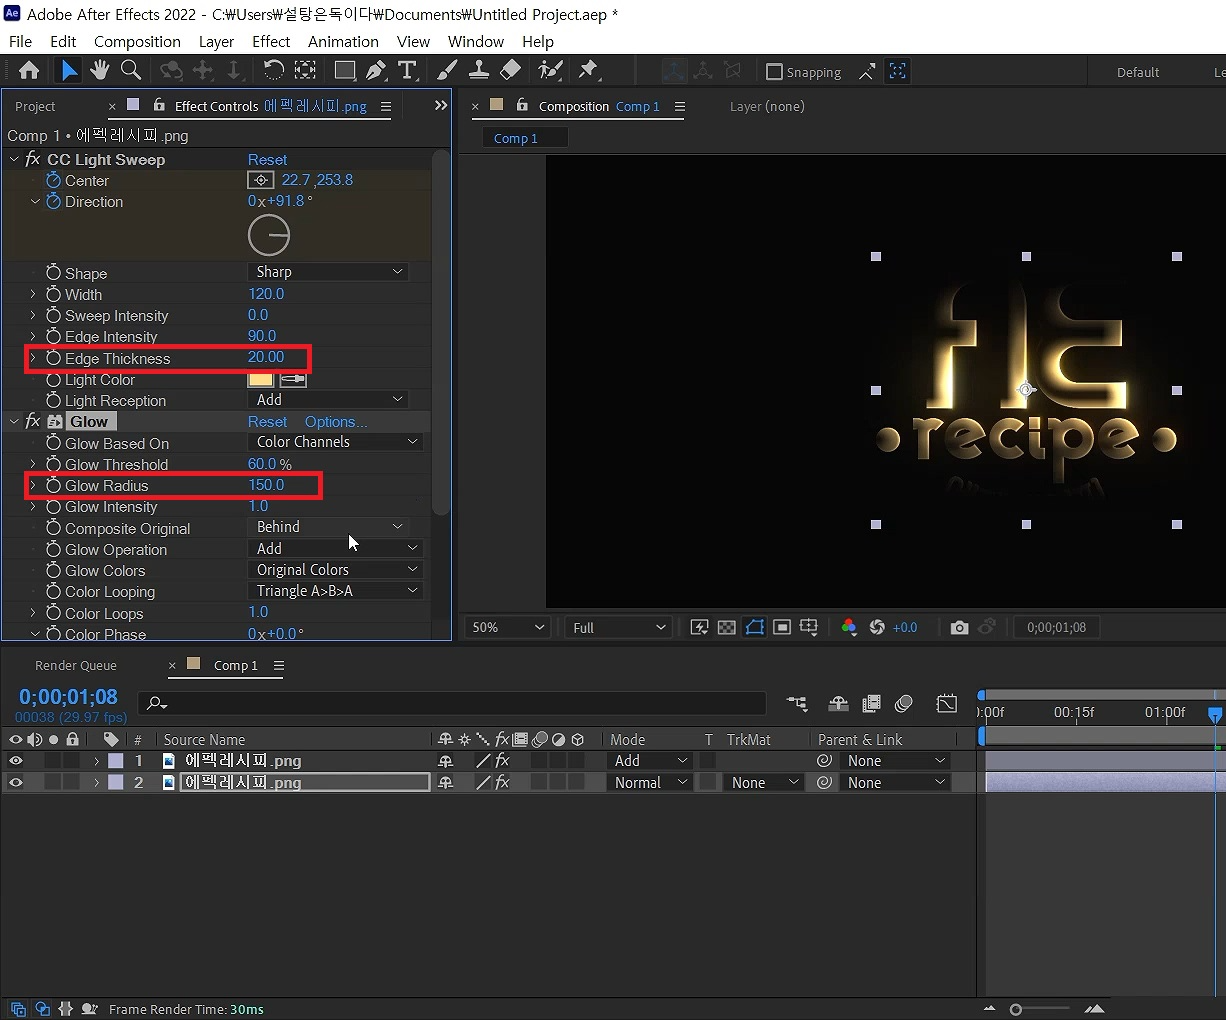The width and height of the screenshot is (1226, 1020).
Task: Reset the Glow effect
Action: [267, 422]
